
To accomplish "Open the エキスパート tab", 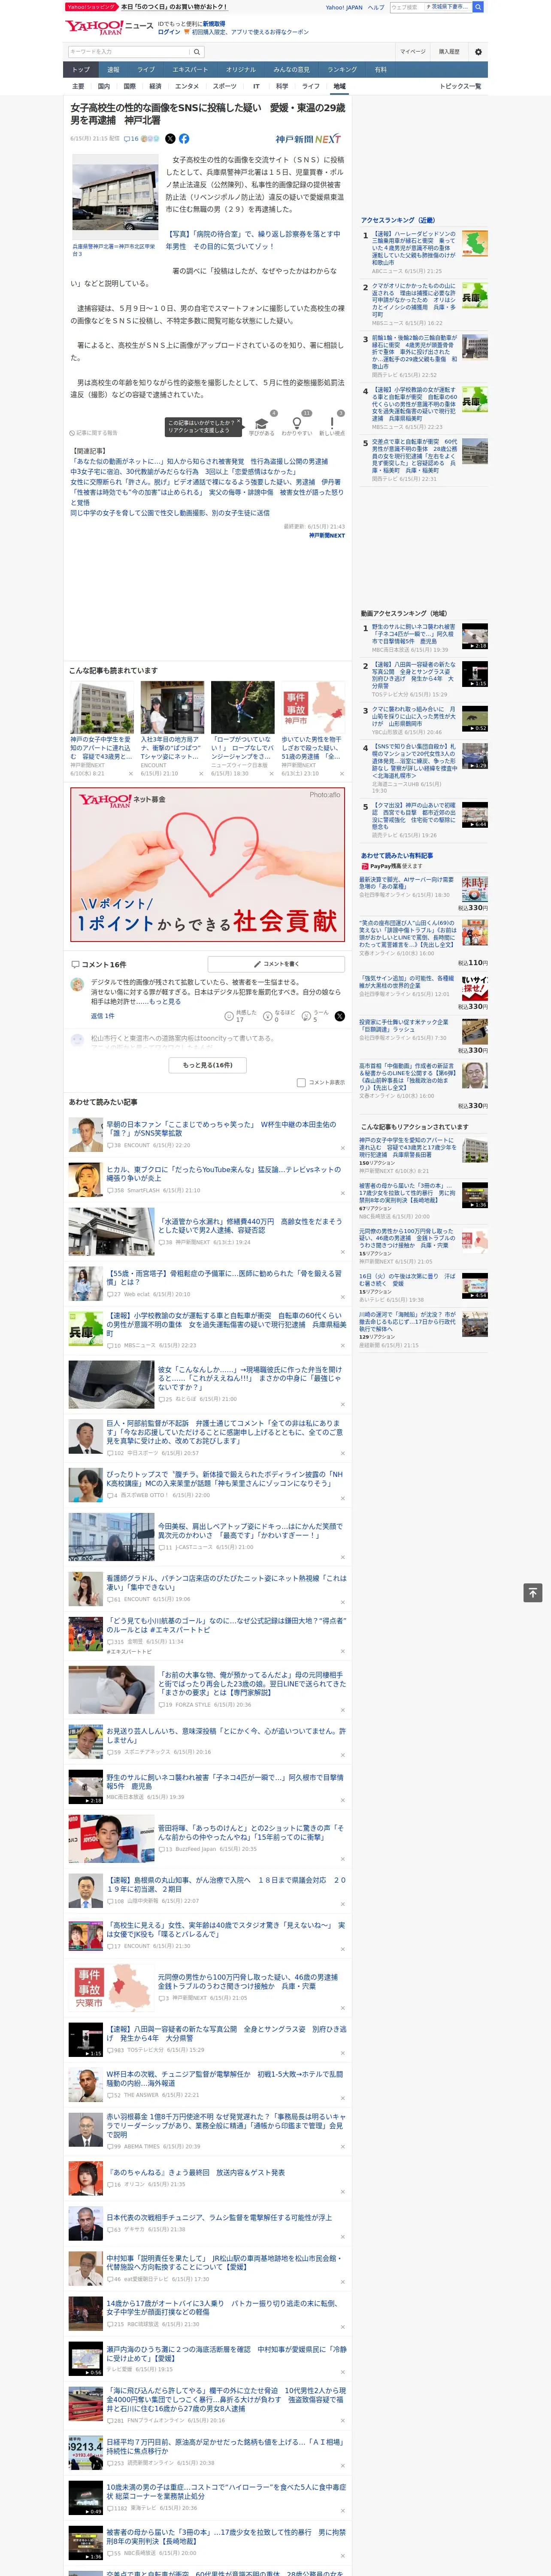I will 190,70.
